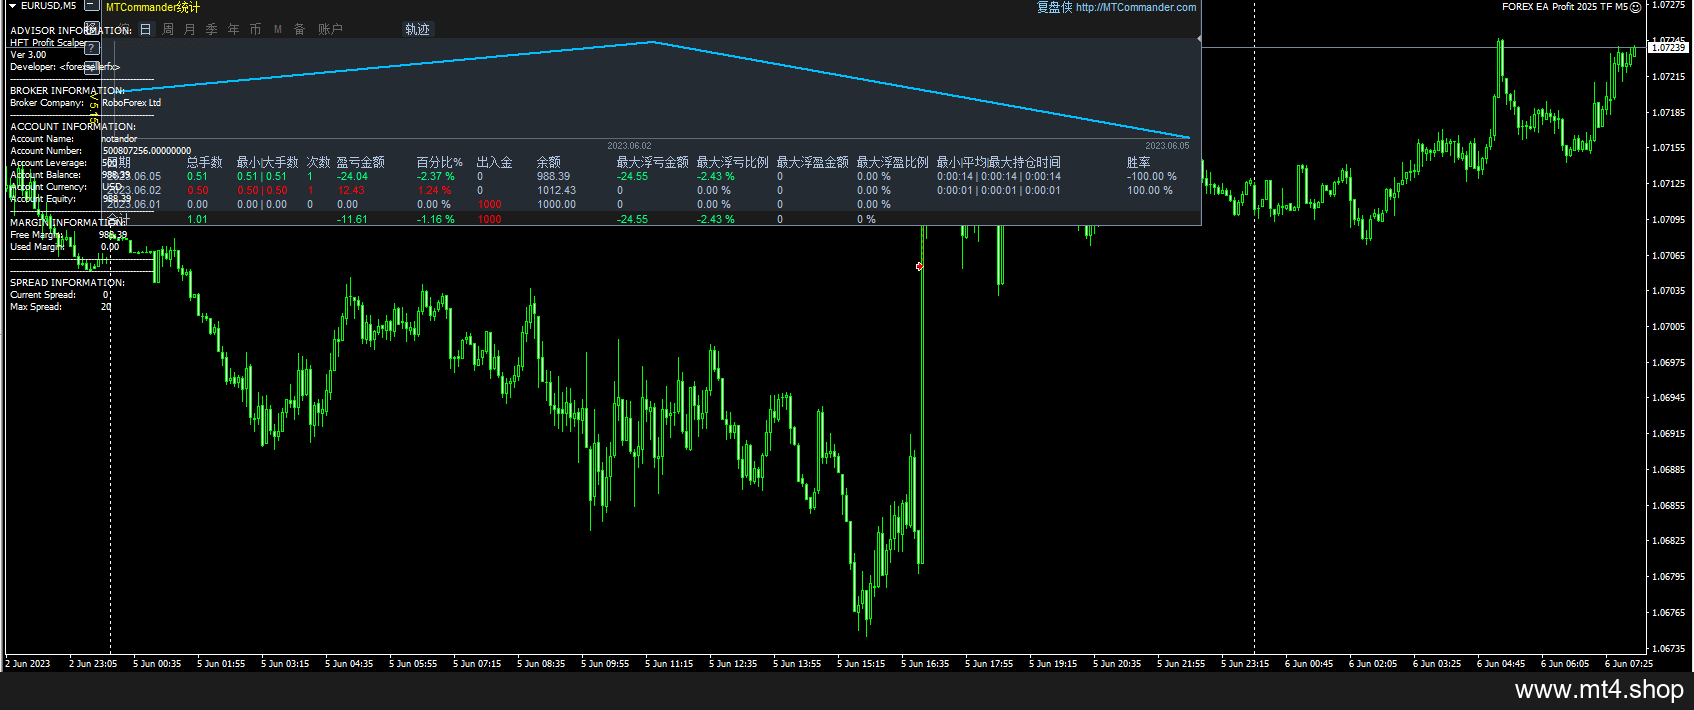Select the 备 statistics tab
Screen dimensions: 1694x710
click(x=299, y=30)
